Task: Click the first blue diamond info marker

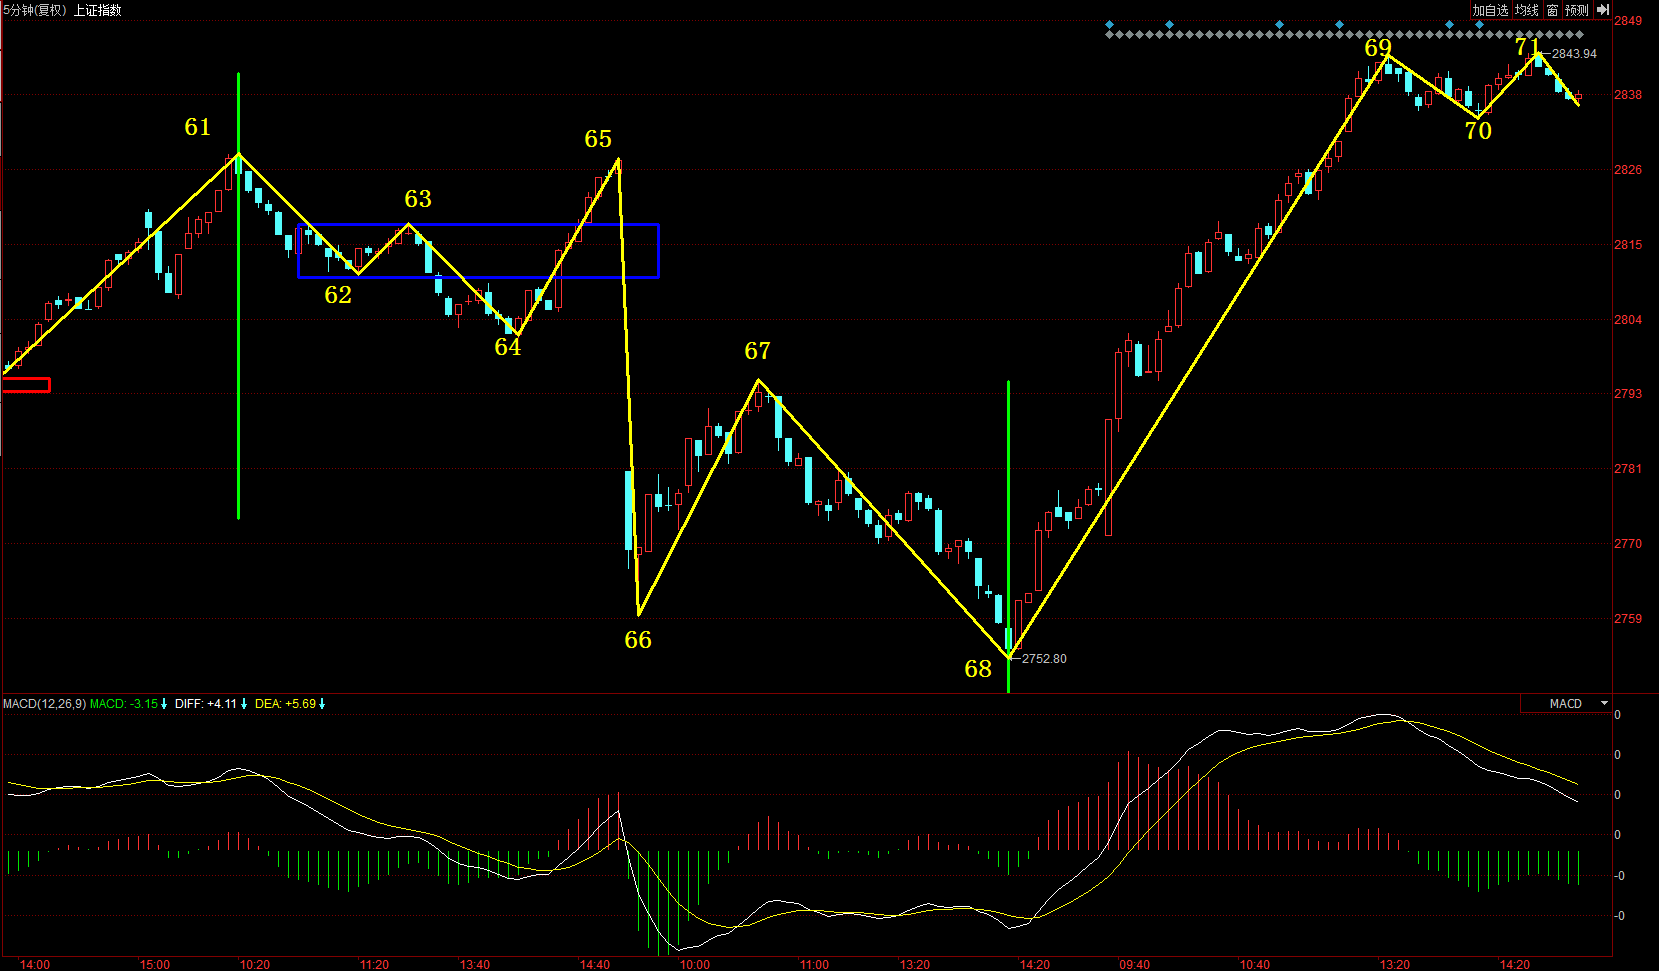Action: [1109, 24]
